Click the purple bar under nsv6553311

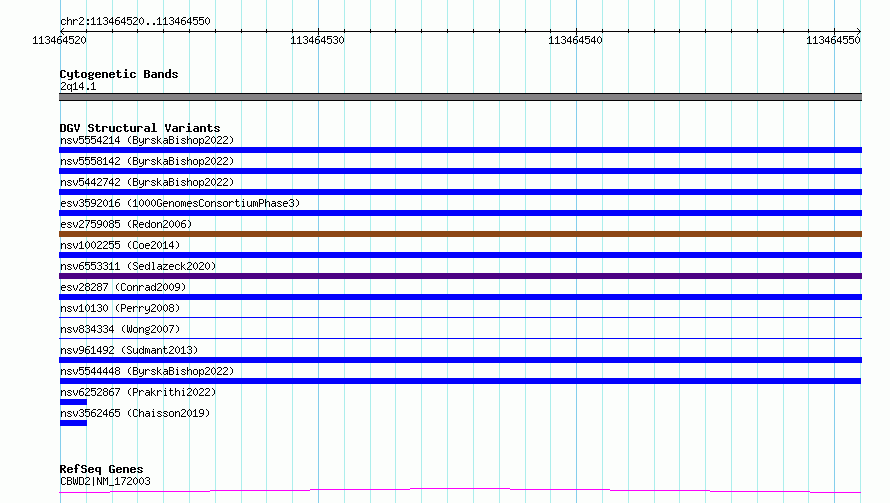click(x=460, y=276)
